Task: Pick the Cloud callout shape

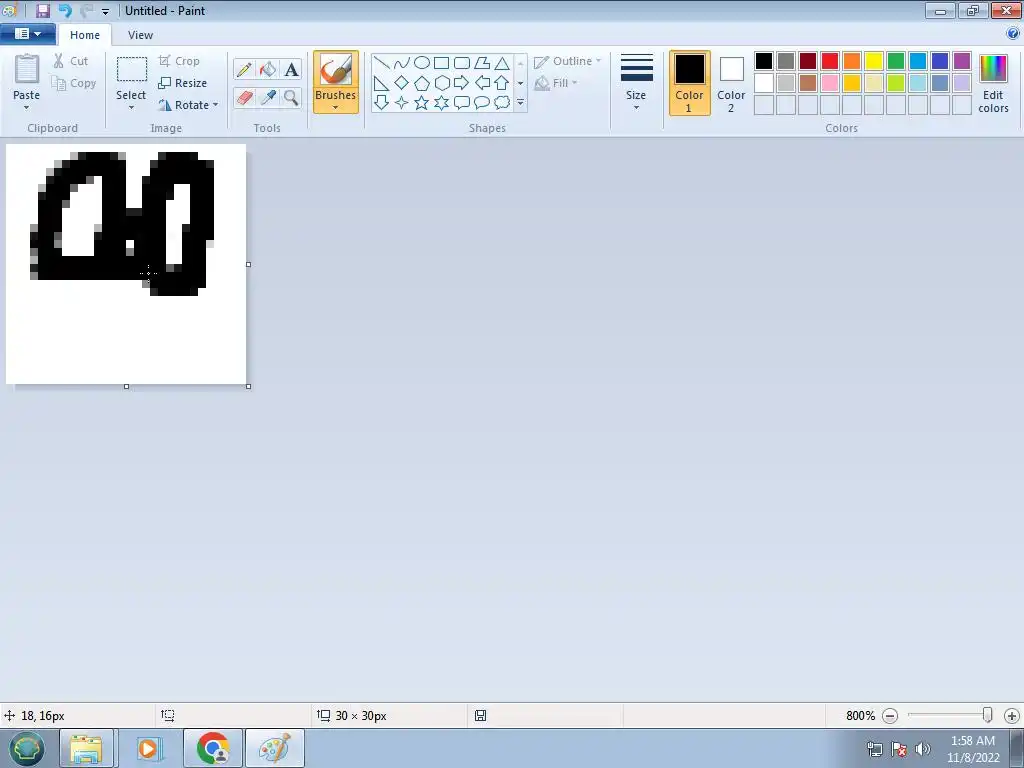Action: click(x=502, y=103)
